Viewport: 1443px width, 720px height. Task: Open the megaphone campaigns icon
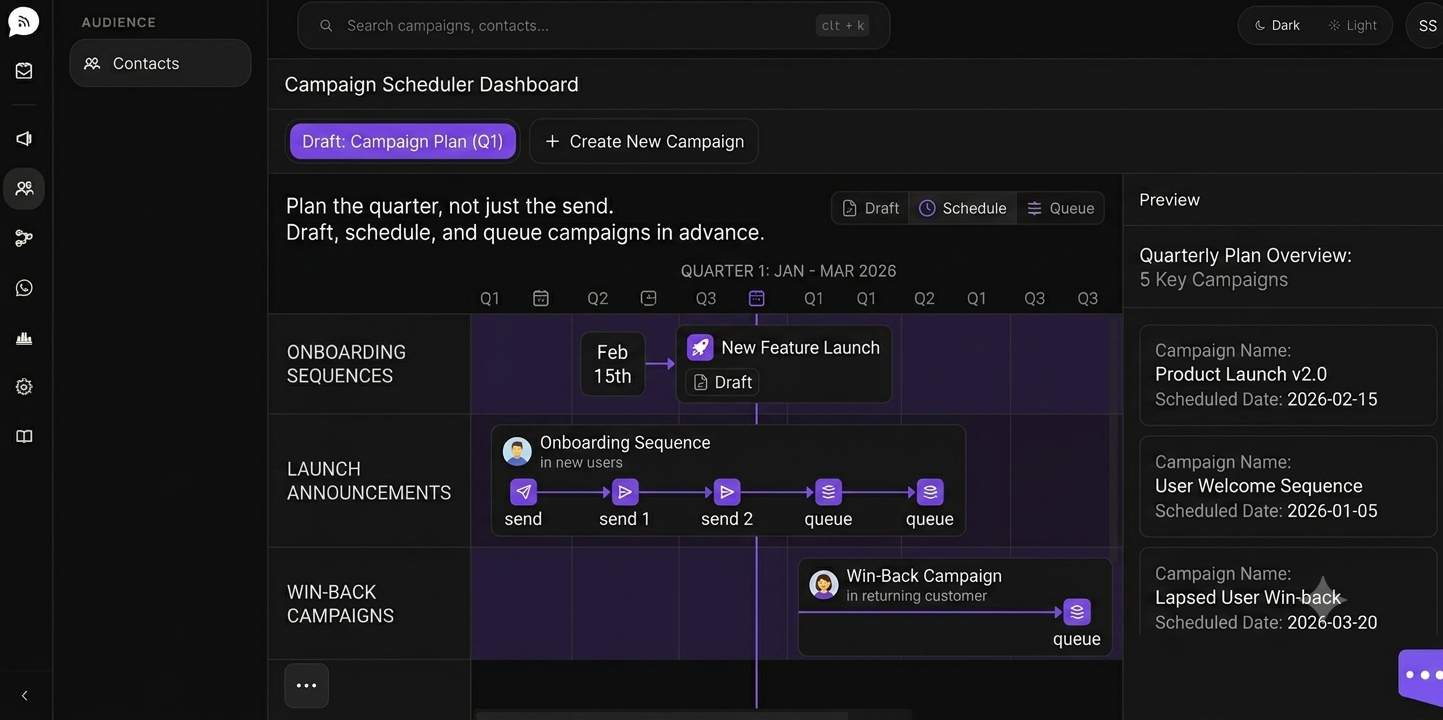click(24, 138)
